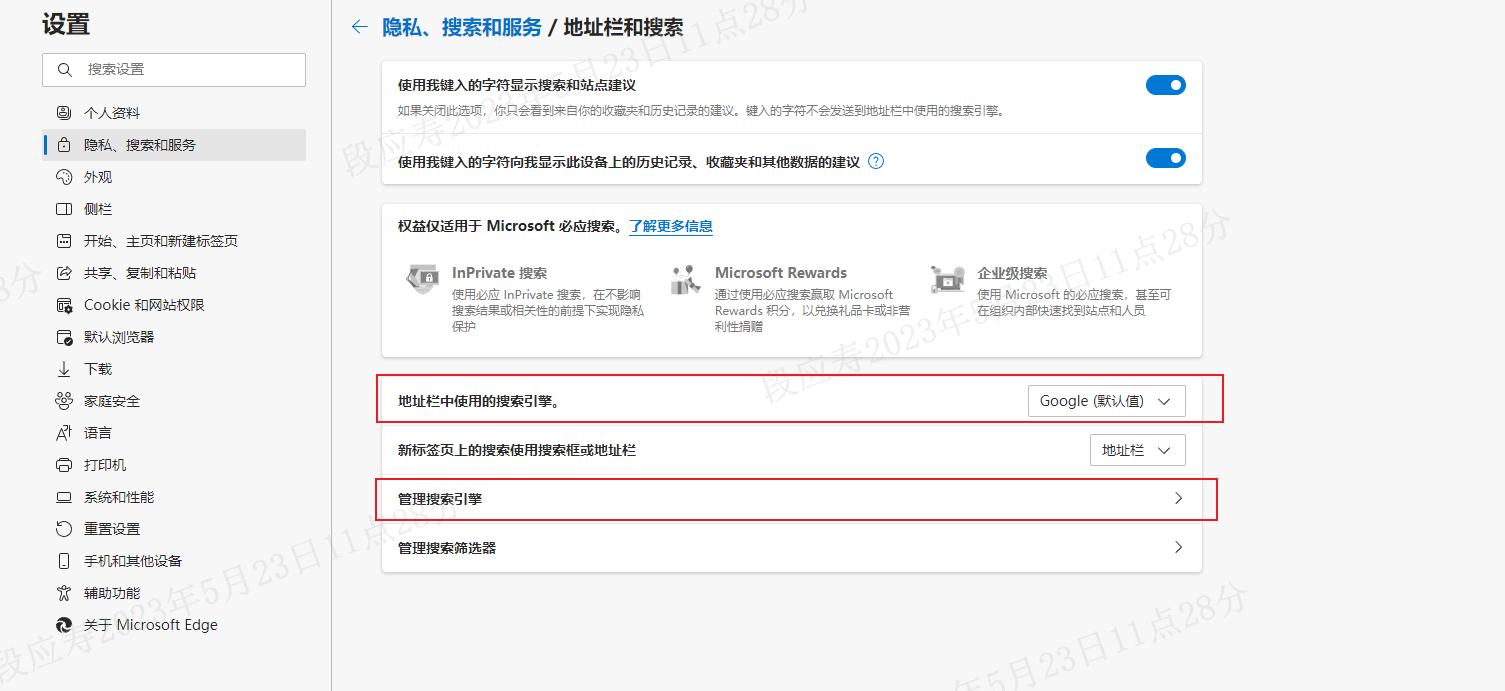Click the 设置 page title
This screenshot has height=691, width=1505.
pyautogui.click(x=66, y=25)
